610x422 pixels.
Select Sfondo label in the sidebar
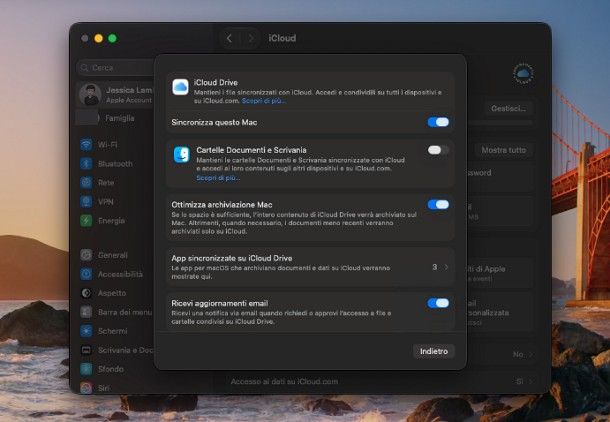(x=111, y=369)
